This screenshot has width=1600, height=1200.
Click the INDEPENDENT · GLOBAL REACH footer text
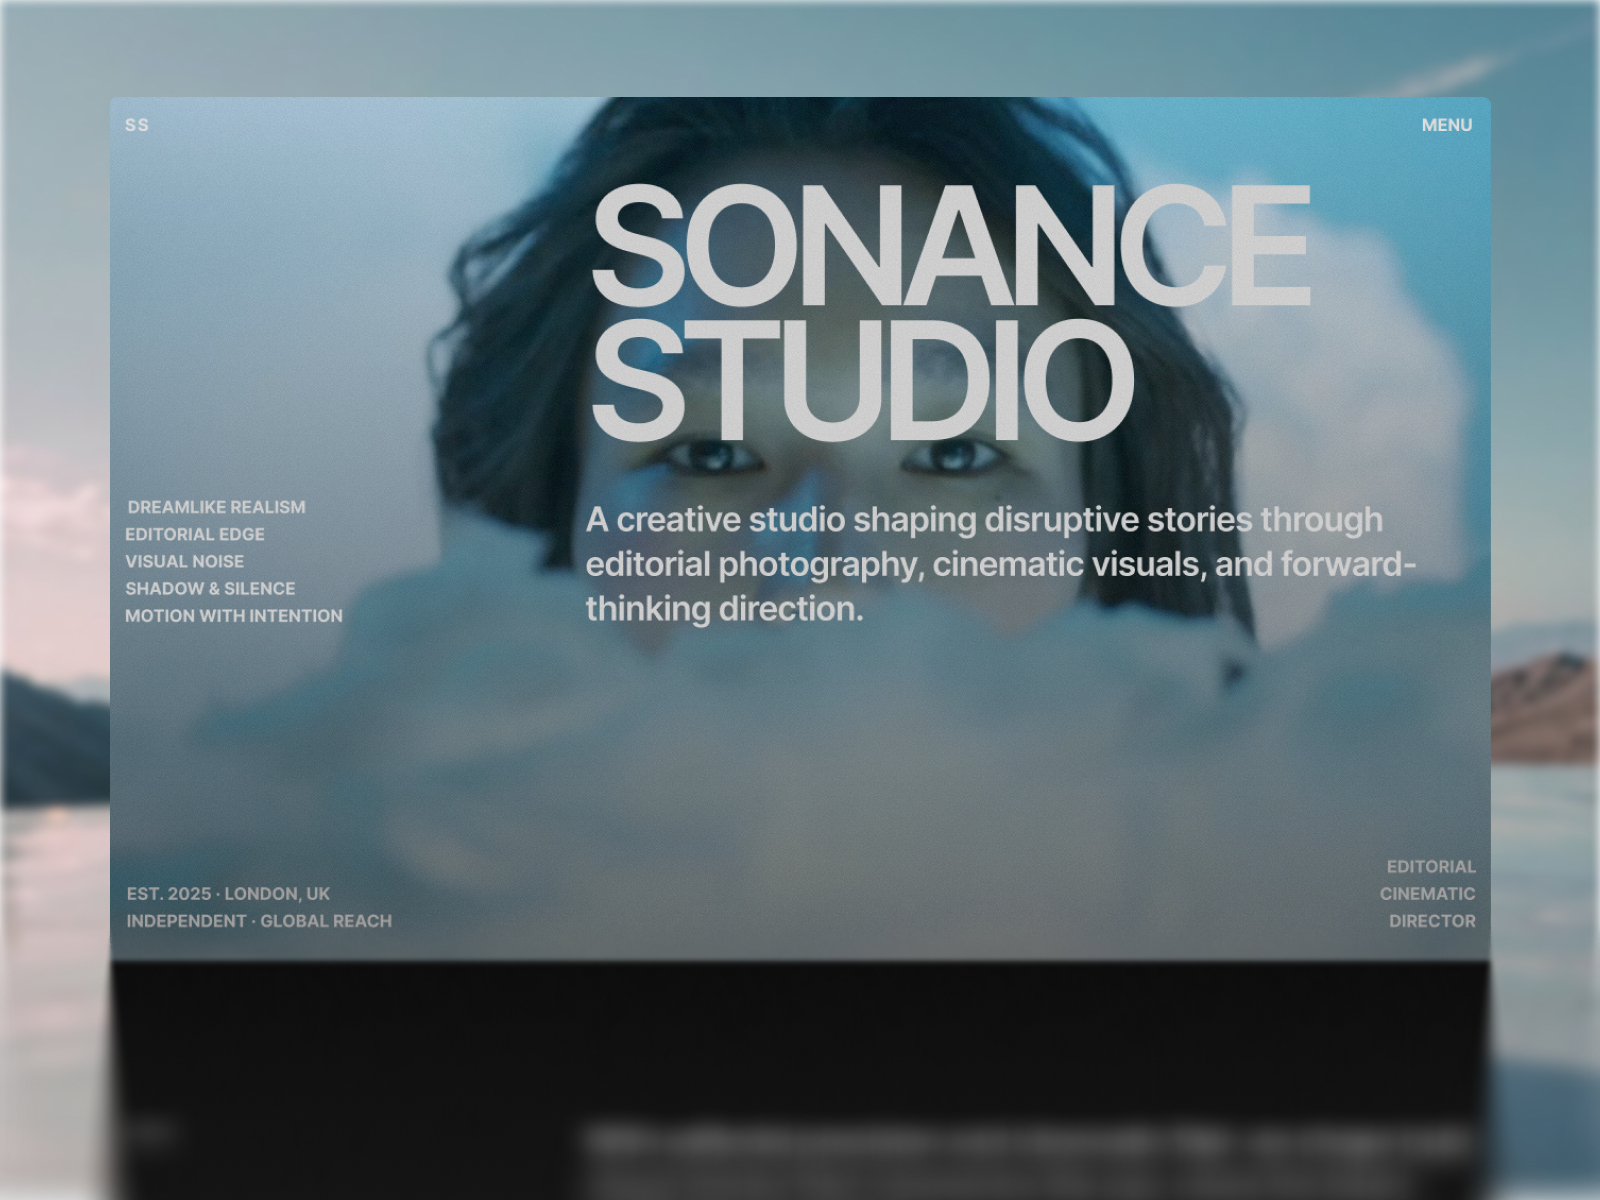(x=258, y=921)
